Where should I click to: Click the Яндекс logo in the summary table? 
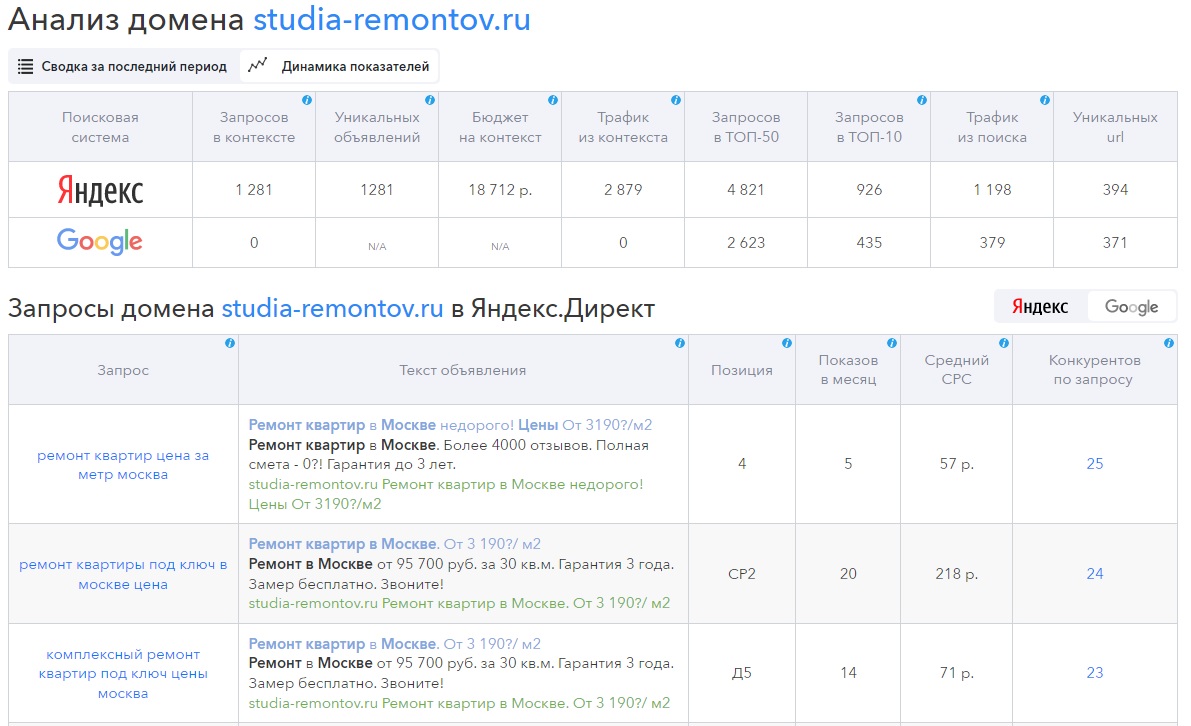(100, 191)
